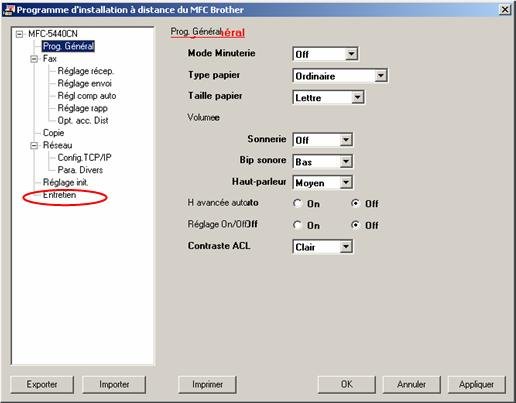Select the Fax tree node
The height and width of the screenshot is (403, 516).
click(x=50, y=59)
